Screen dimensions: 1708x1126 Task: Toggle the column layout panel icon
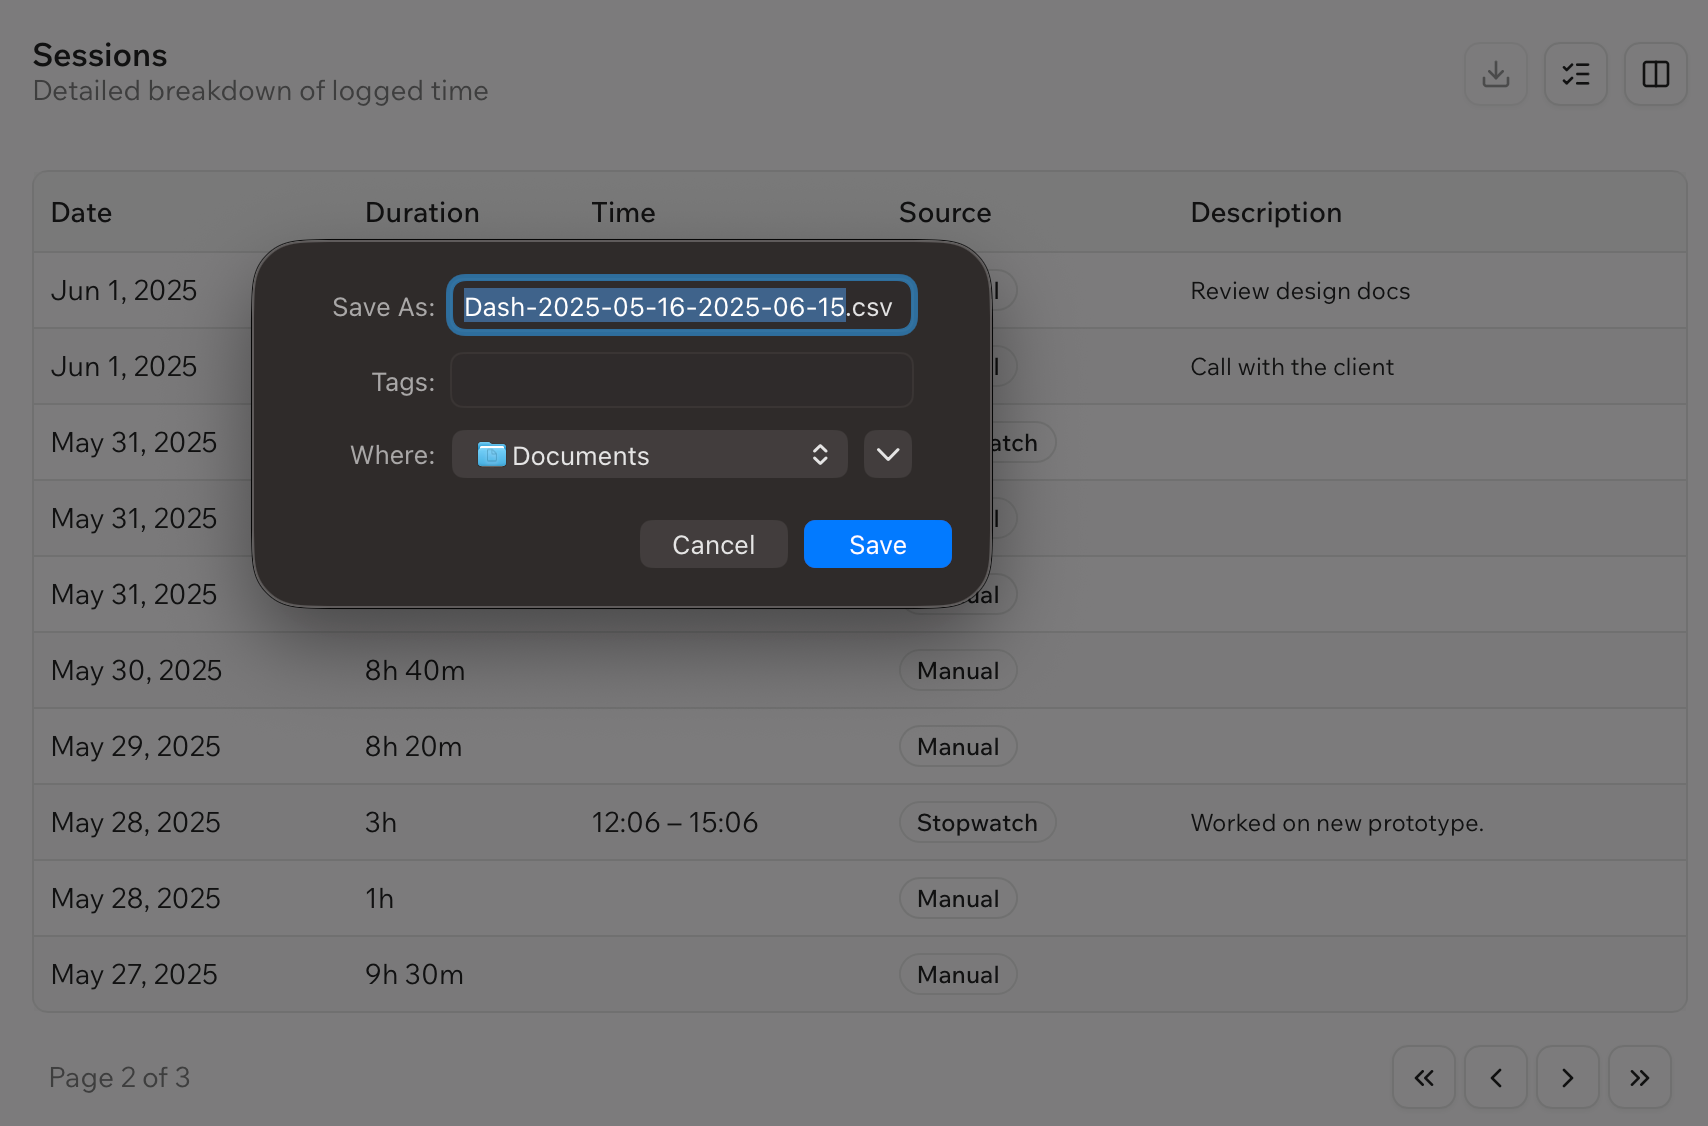pos(1655,74)
